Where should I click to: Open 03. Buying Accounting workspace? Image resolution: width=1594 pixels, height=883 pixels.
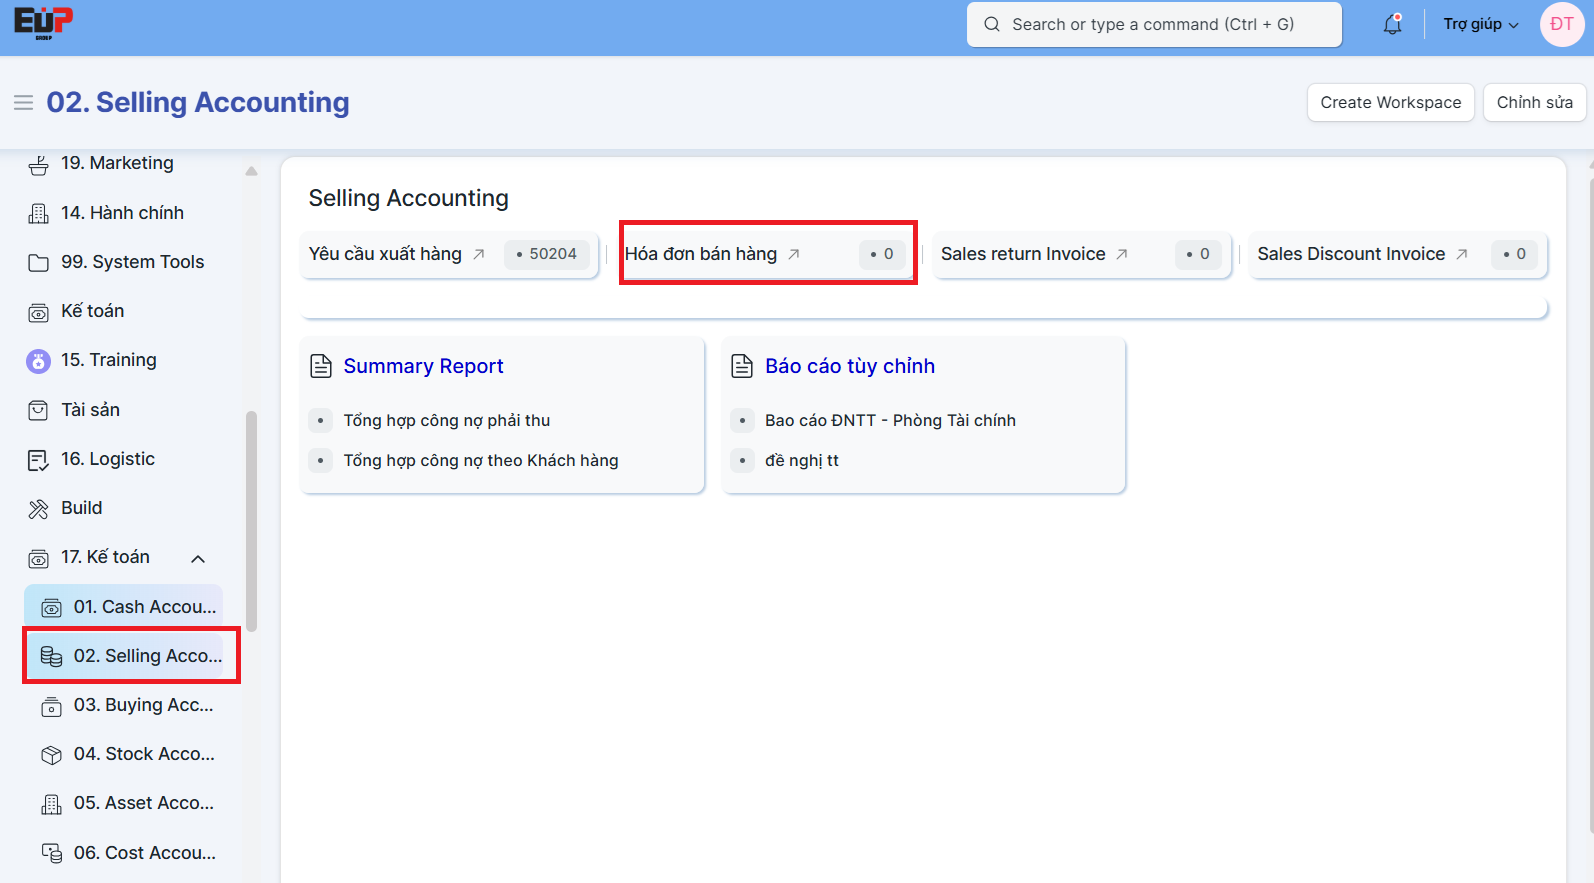pos(142,706)
